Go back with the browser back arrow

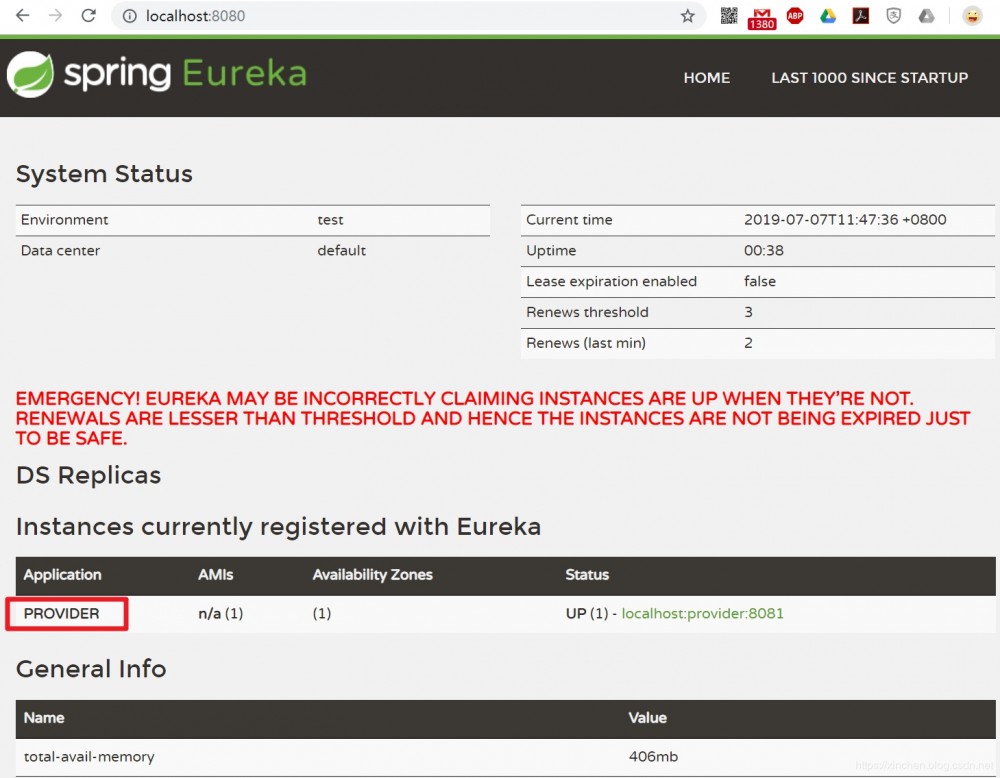22,15
